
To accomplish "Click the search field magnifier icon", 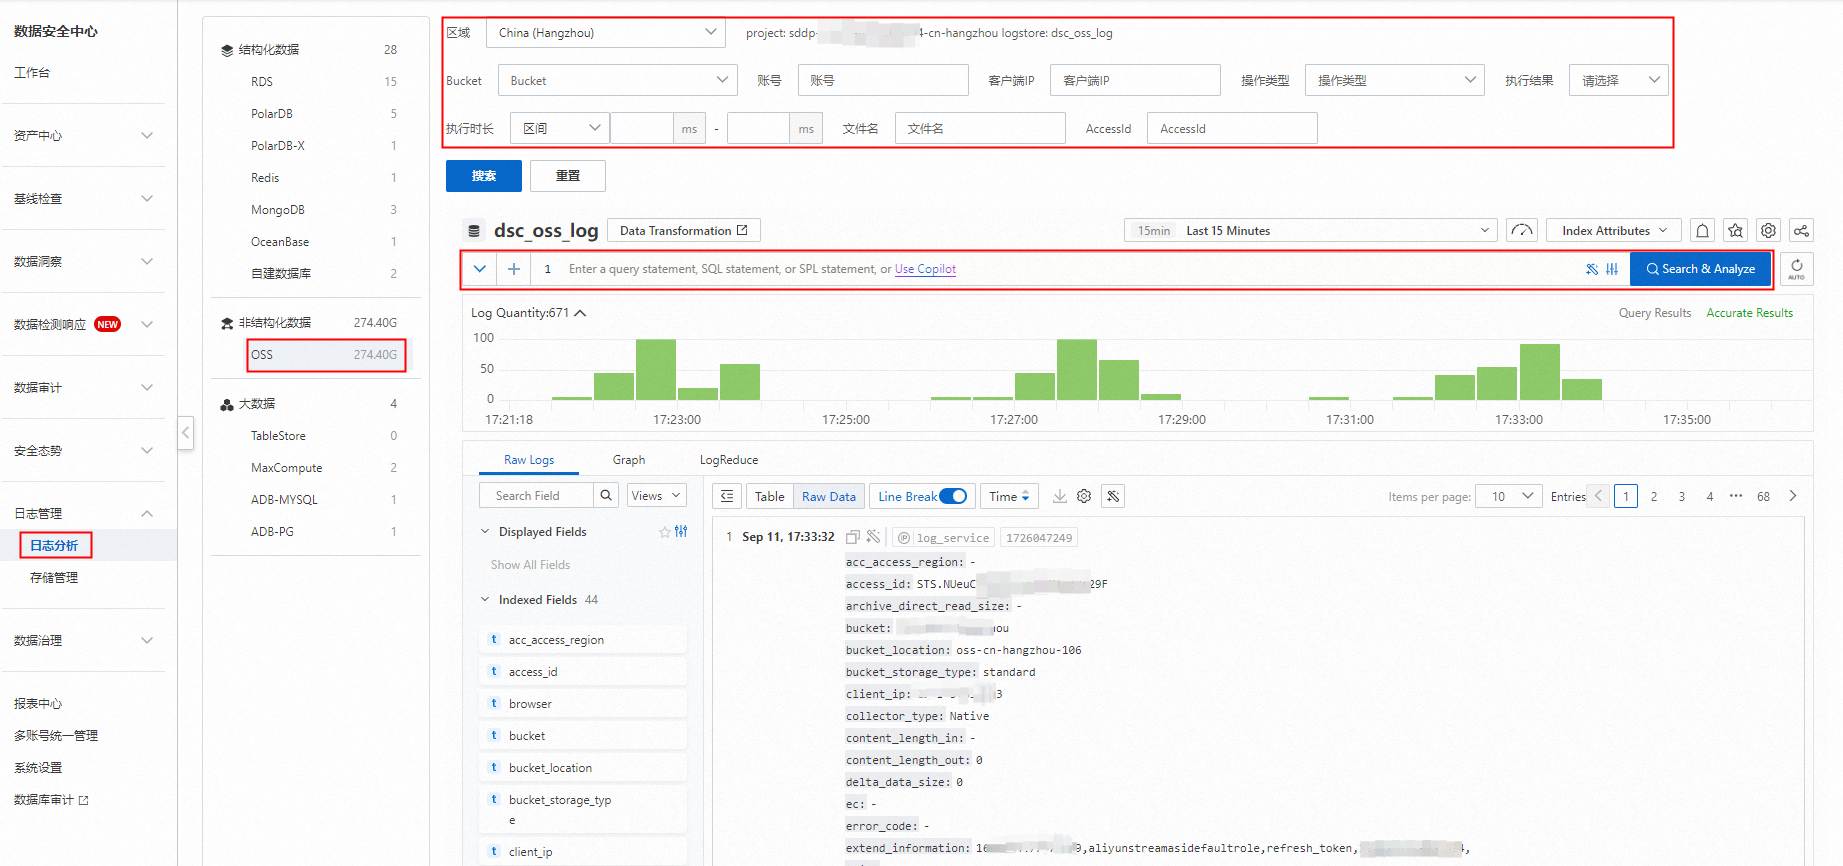I will [606, 496].
